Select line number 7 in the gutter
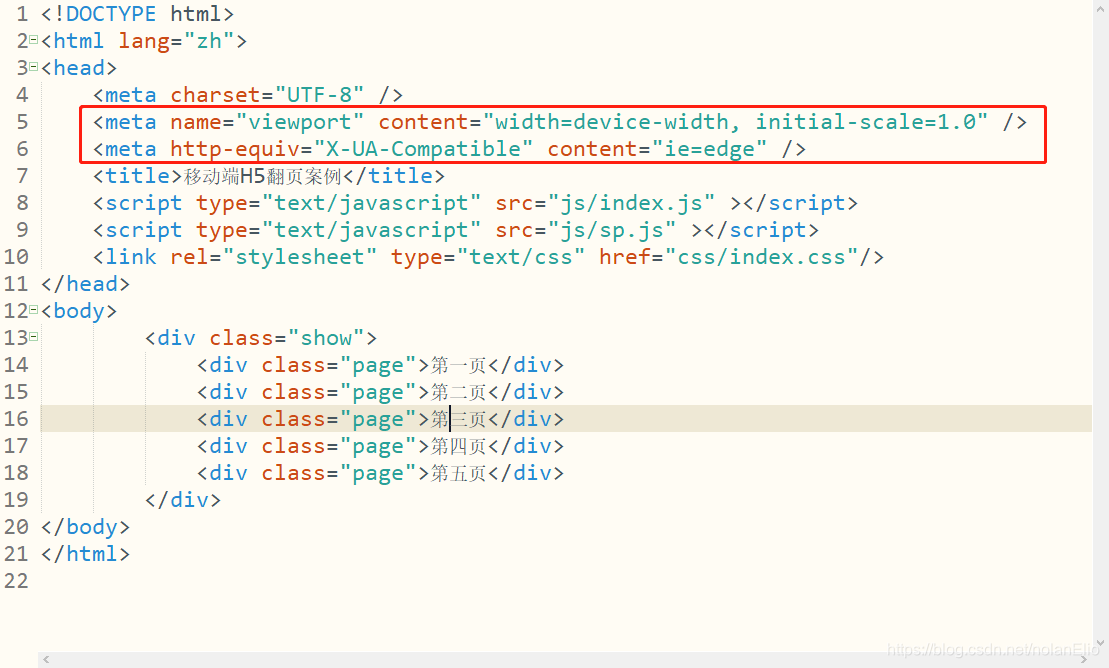1109x668 pixels. click(22, 175)
